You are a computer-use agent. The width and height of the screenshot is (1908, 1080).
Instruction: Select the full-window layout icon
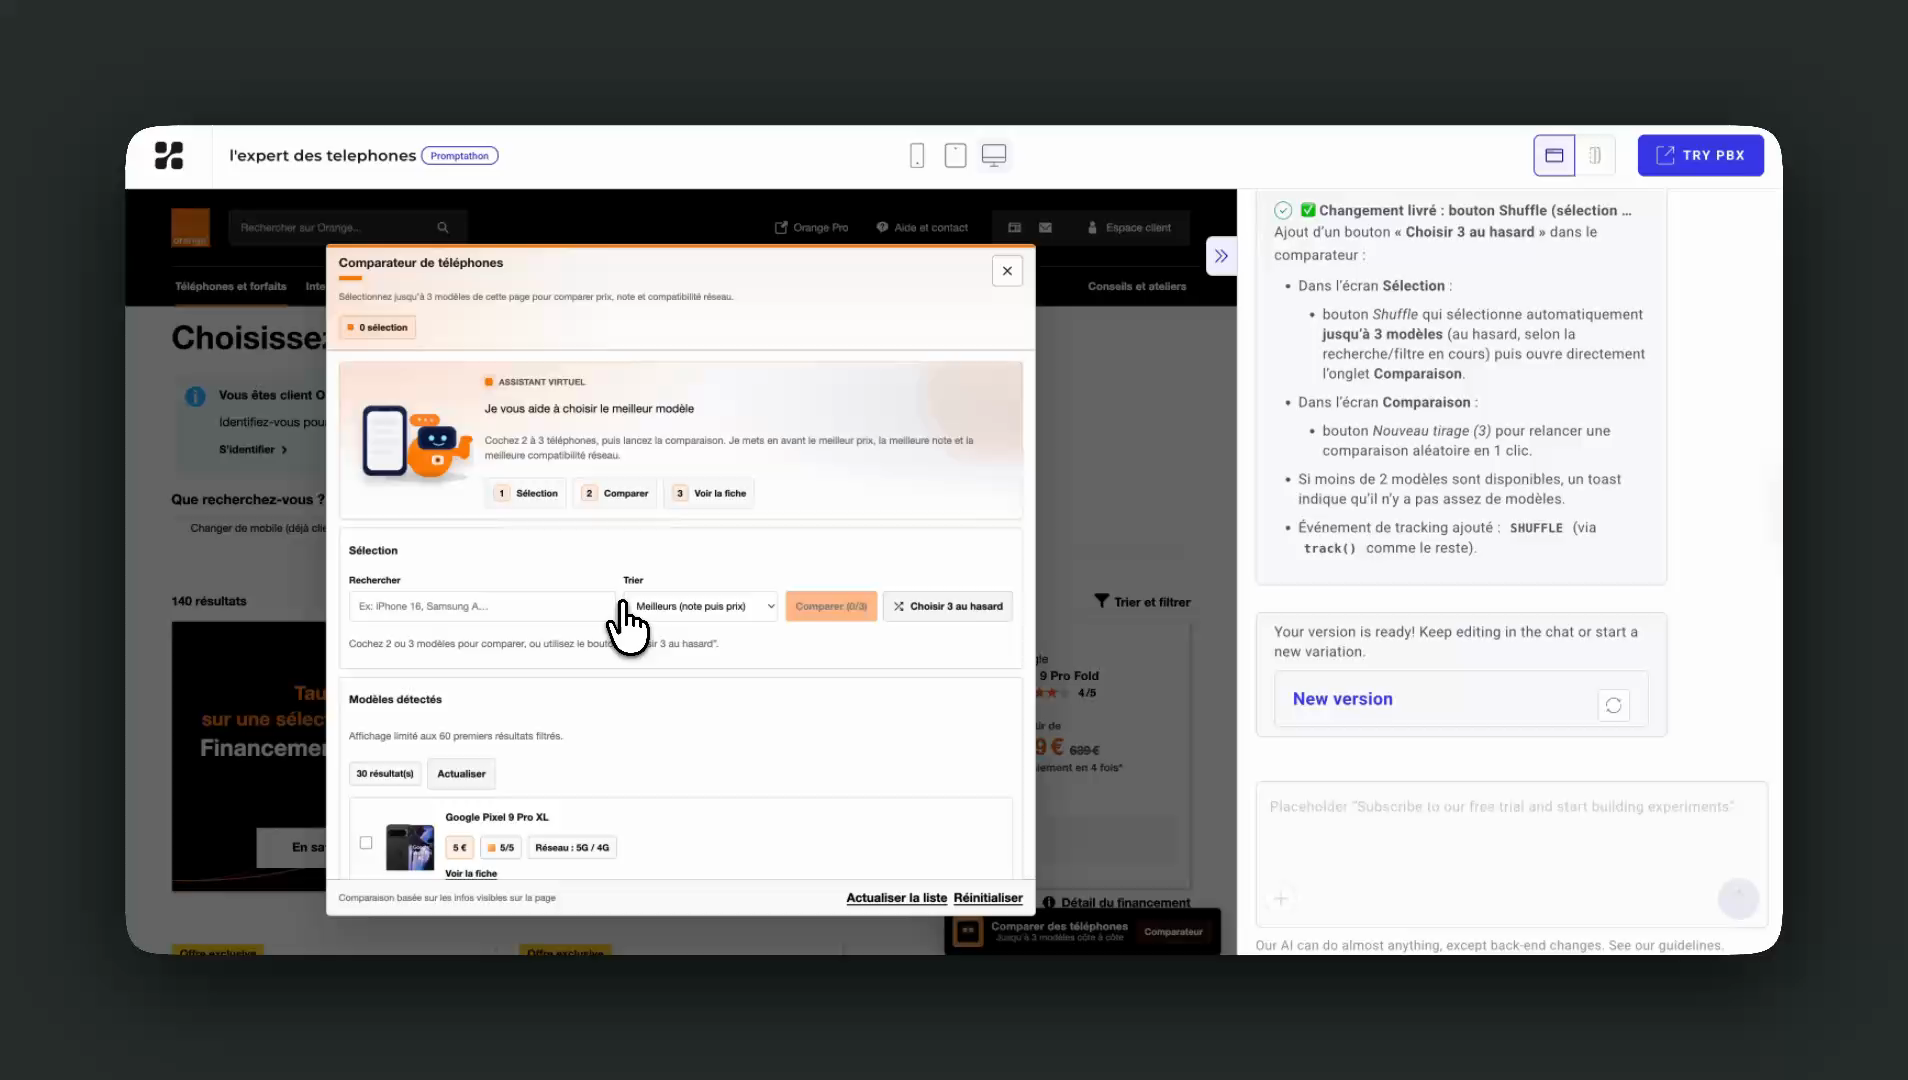tap(1554, 155)
